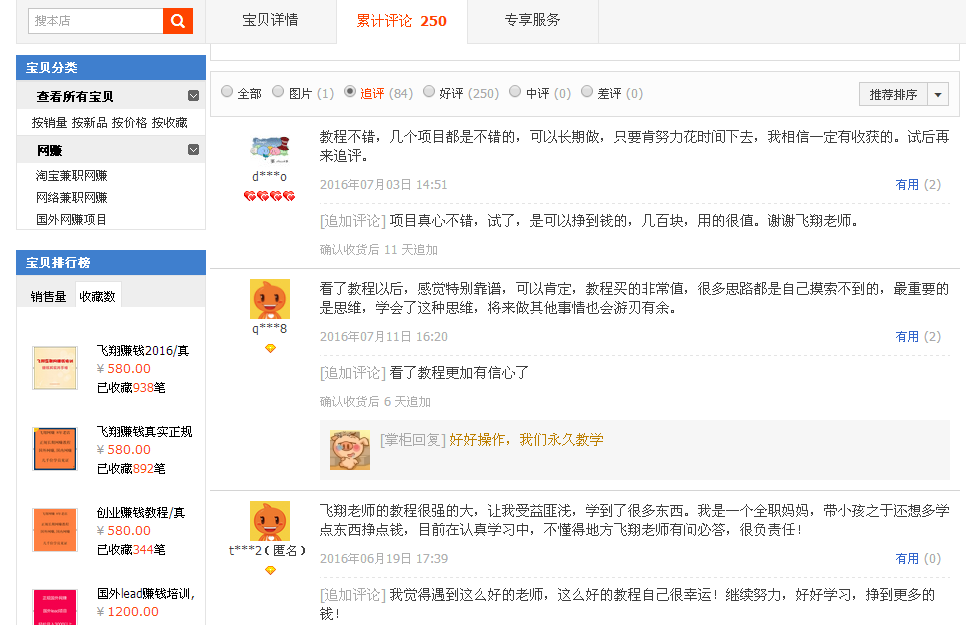Click the shop owner's pig avatar
This screenshot has width=966, height=625.
pyautogui.click(x=350, y=450)
